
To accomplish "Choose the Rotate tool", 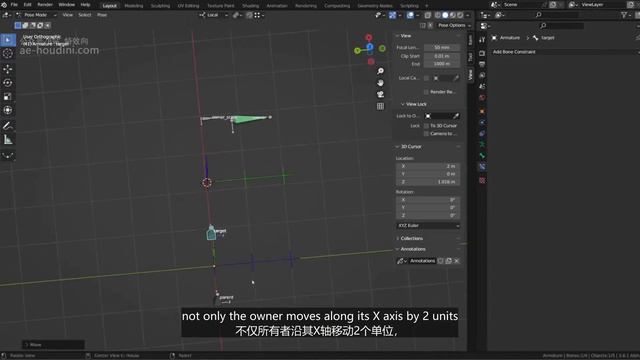I will click(x=8, y=82).
